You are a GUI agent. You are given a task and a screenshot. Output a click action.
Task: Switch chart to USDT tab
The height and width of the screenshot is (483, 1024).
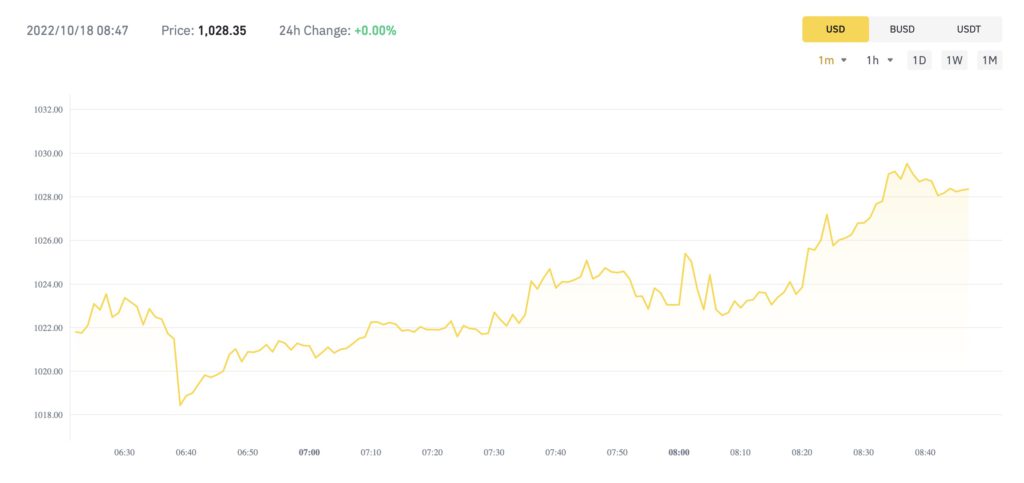click(x=968, y=29)
